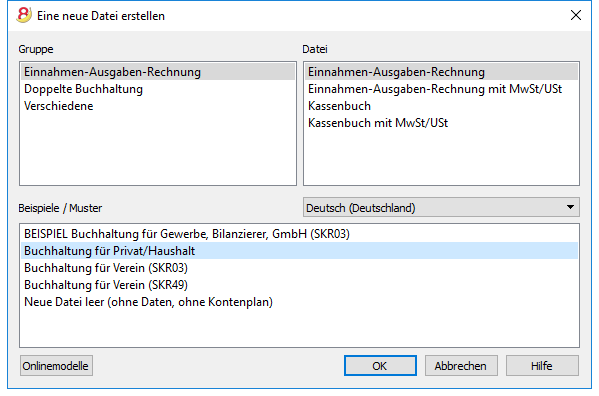This screenshot has width=599, height=396.
Task: Select Einnahmen-Ausgaben-Rechnung in Gruppe list
Action: tap(158, 72)
